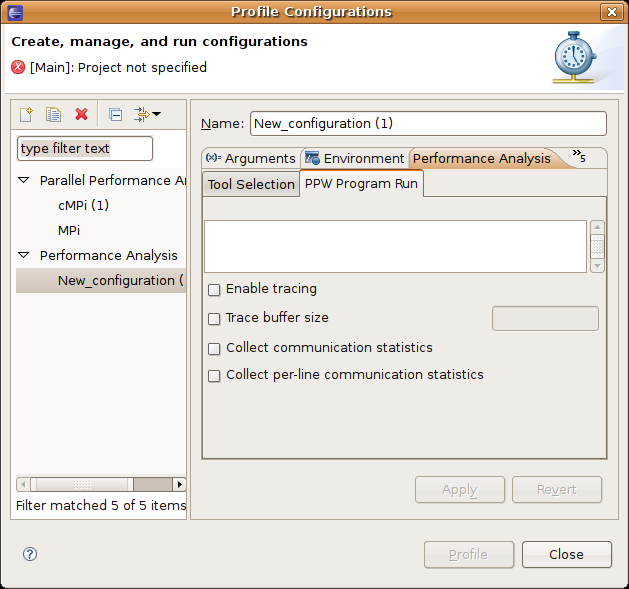The image size is (629, 589).
Task: Toggle the Trace buffer size checkbox
Action: pos(214,319)
